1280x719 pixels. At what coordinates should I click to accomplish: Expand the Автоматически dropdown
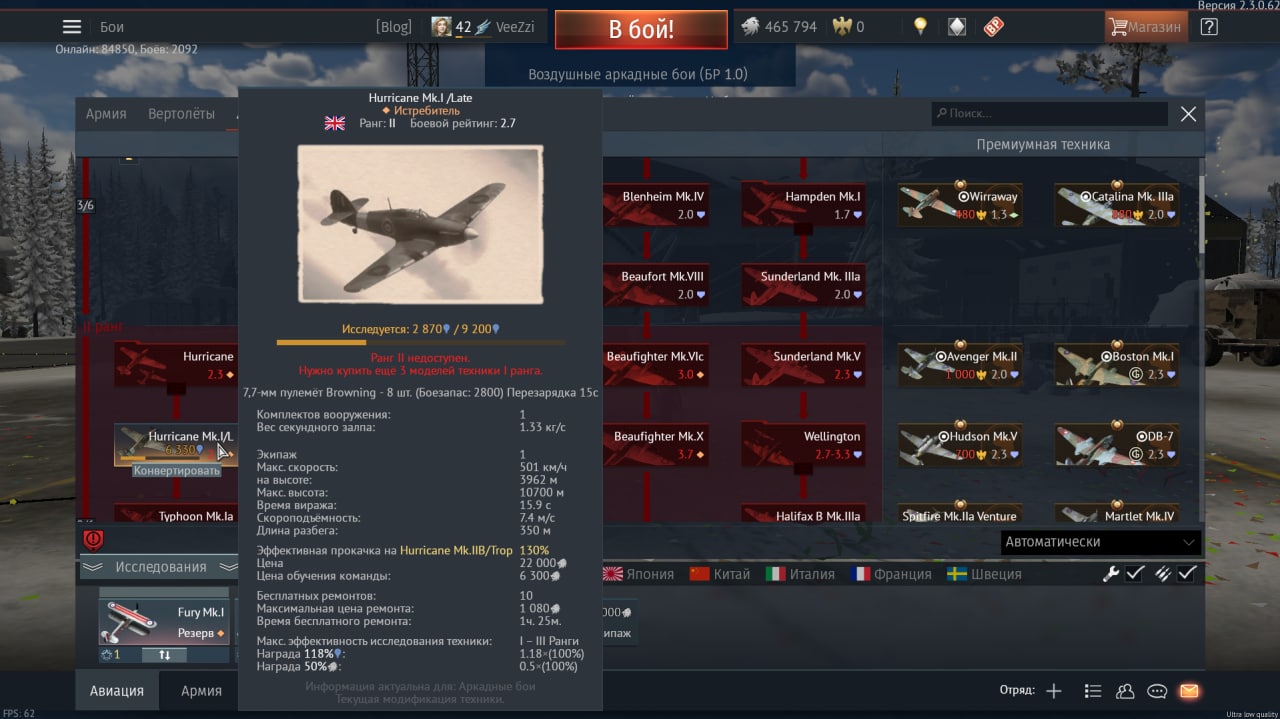[1101, 542]
